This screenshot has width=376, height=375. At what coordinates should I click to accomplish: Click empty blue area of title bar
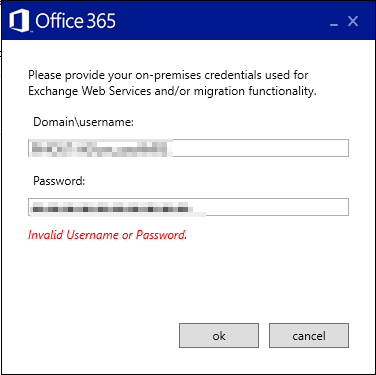coord(220,21)
